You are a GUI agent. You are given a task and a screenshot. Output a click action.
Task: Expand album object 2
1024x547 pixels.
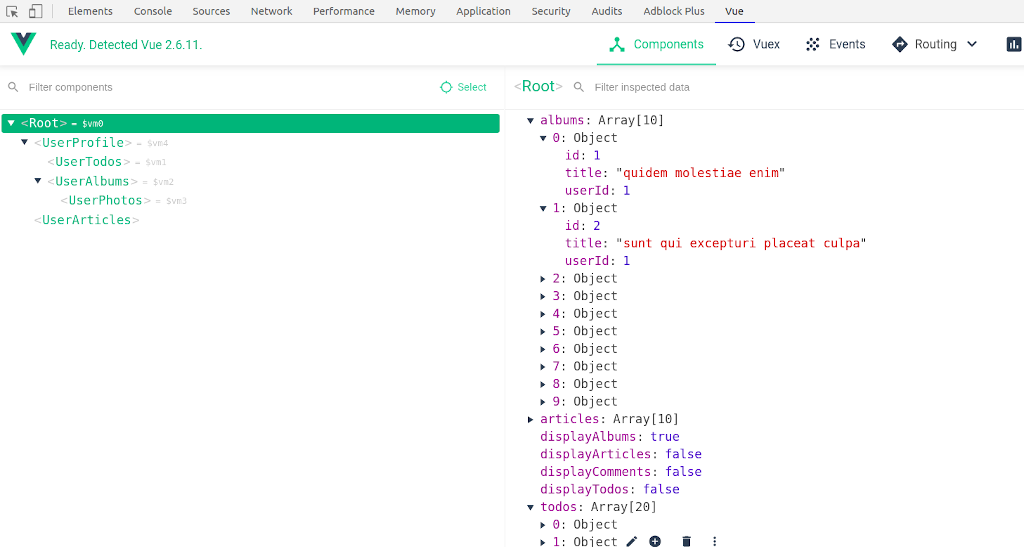pyautogui.click(x=544, y=279)
